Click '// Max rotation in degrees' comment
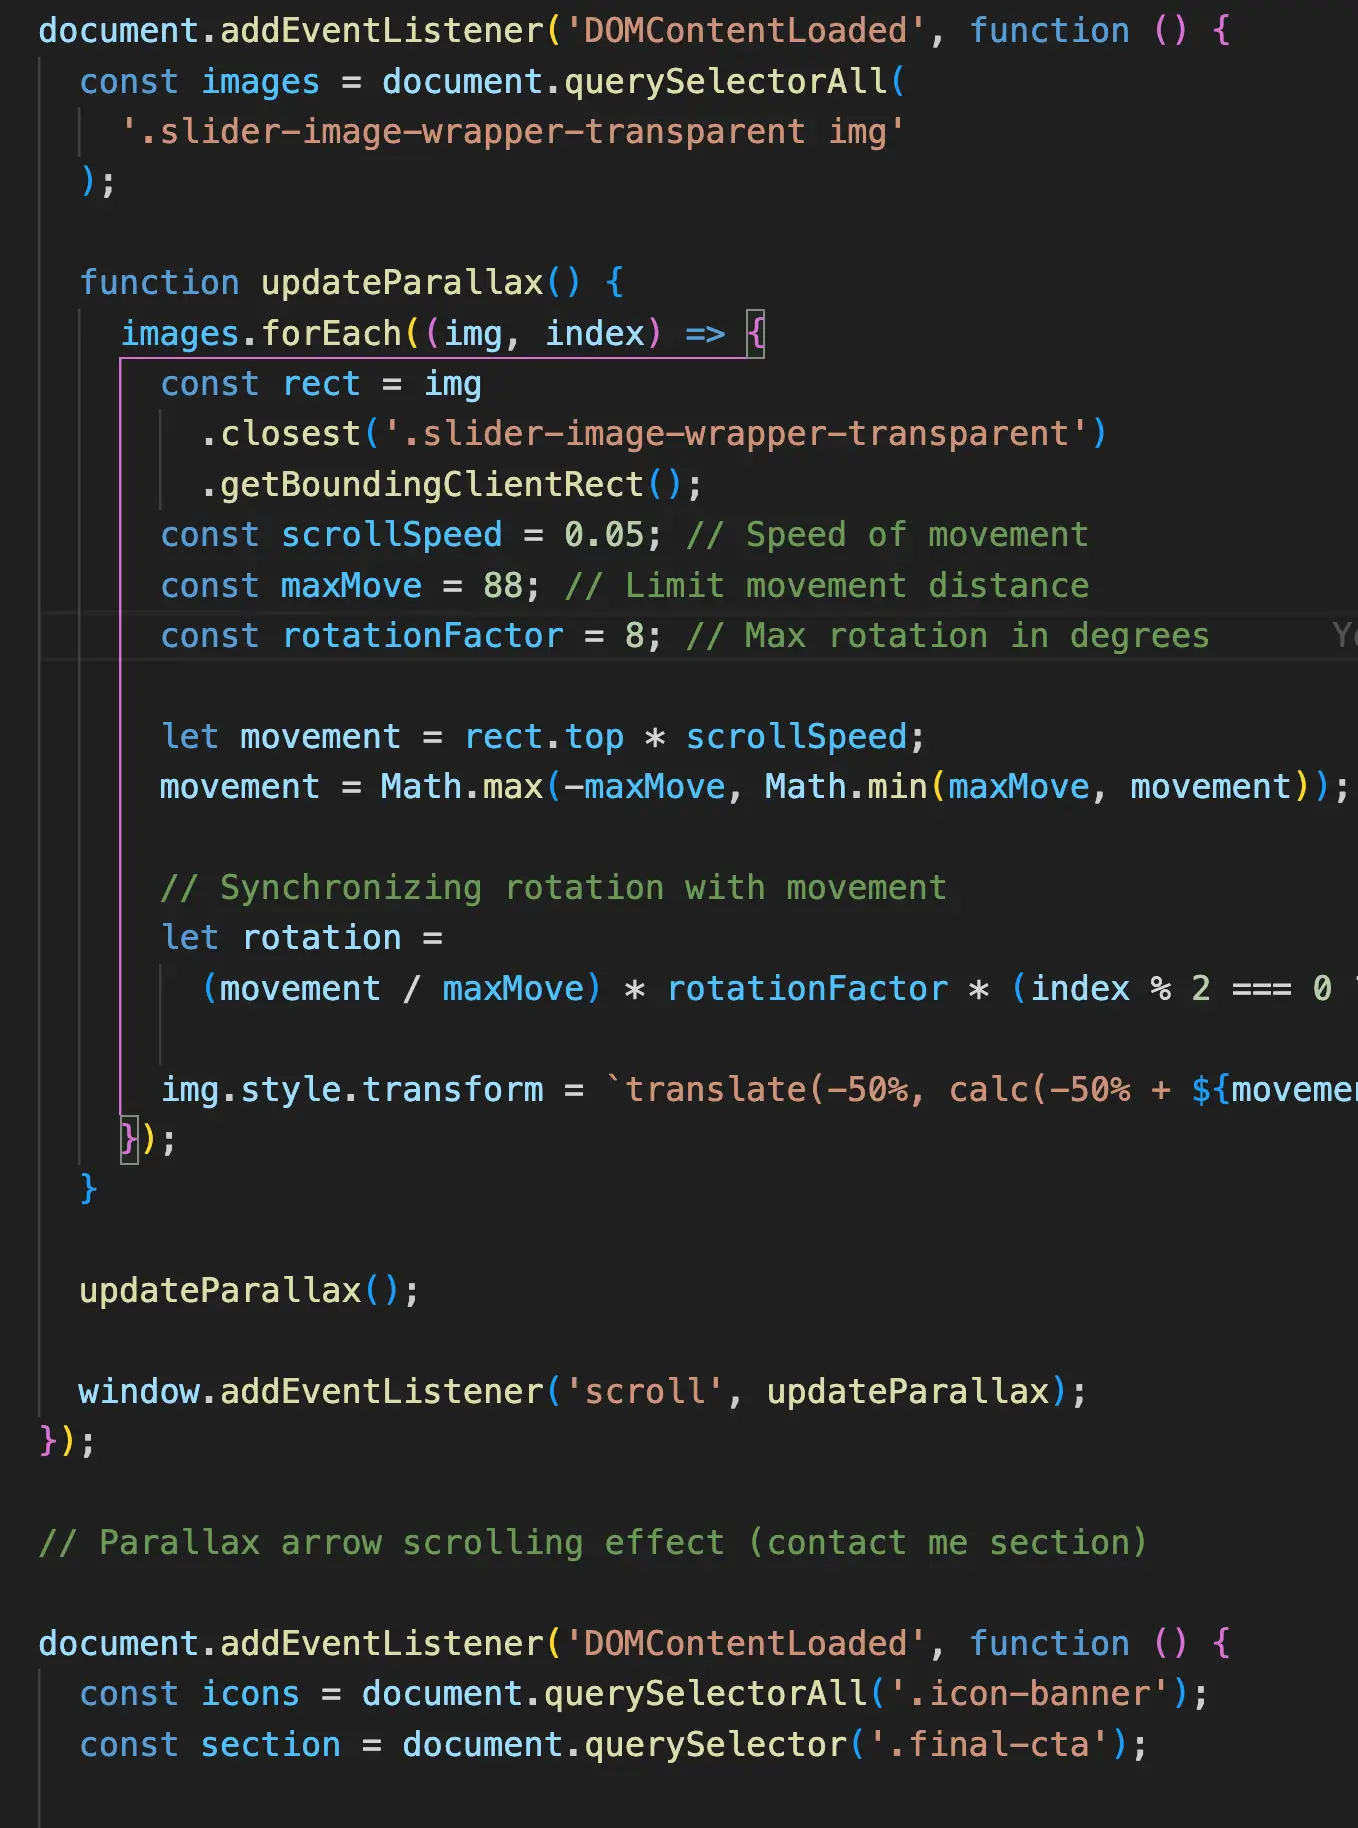1358x1828 pixels. pos(948,636)
